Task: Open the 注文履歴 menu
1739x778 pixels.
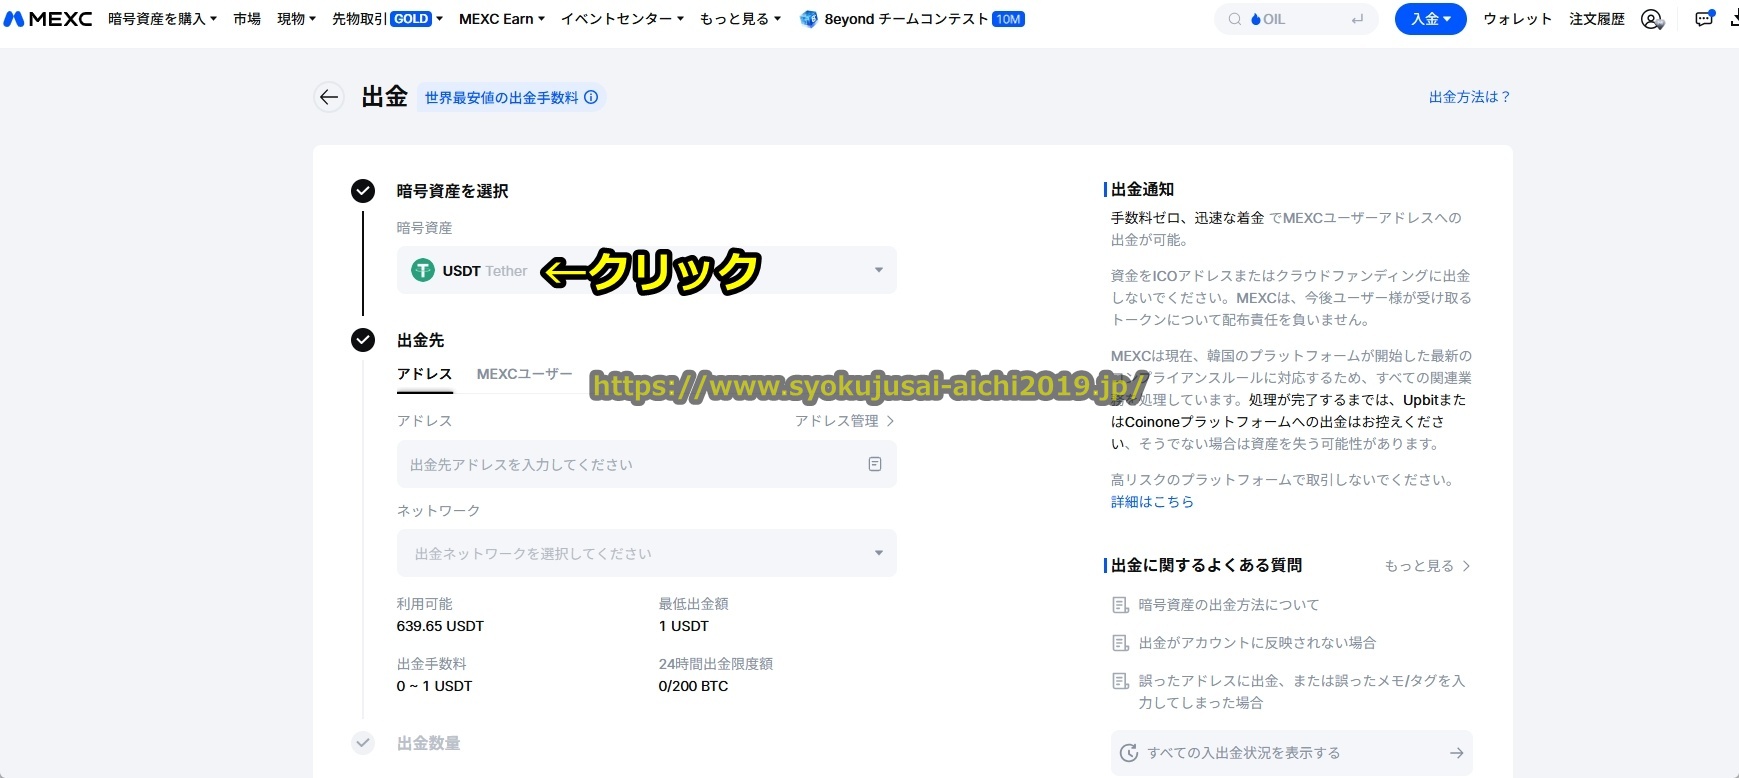Action: coord(1597,19)
